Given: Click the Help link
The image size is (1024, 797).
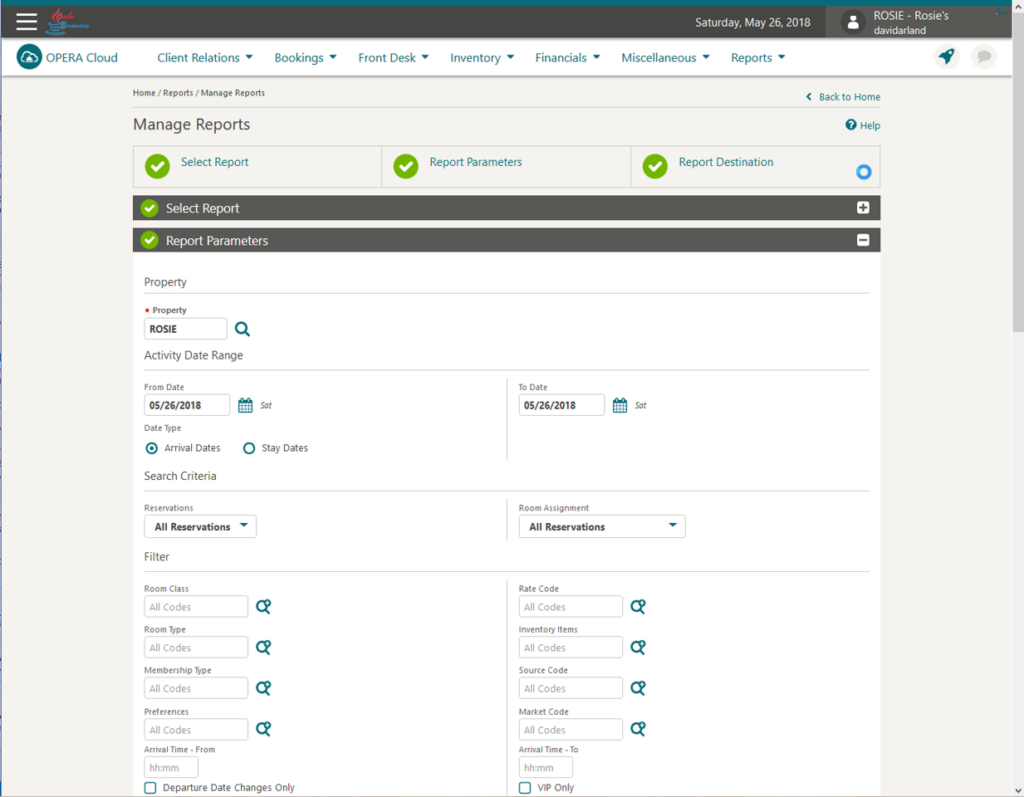Looking at the screenshot, I should (870, 125).
